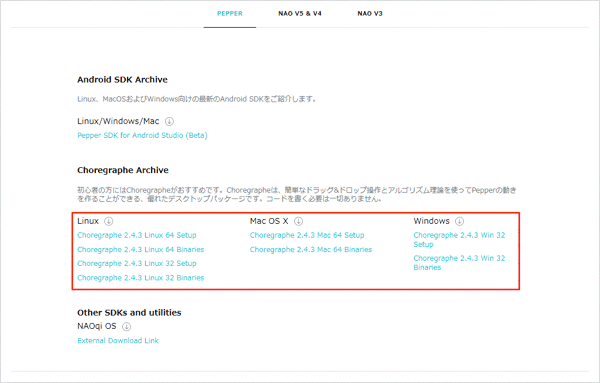The image size is (600, 383).
Task: Select the NAO V3 tab
Action: pos(370,13)
